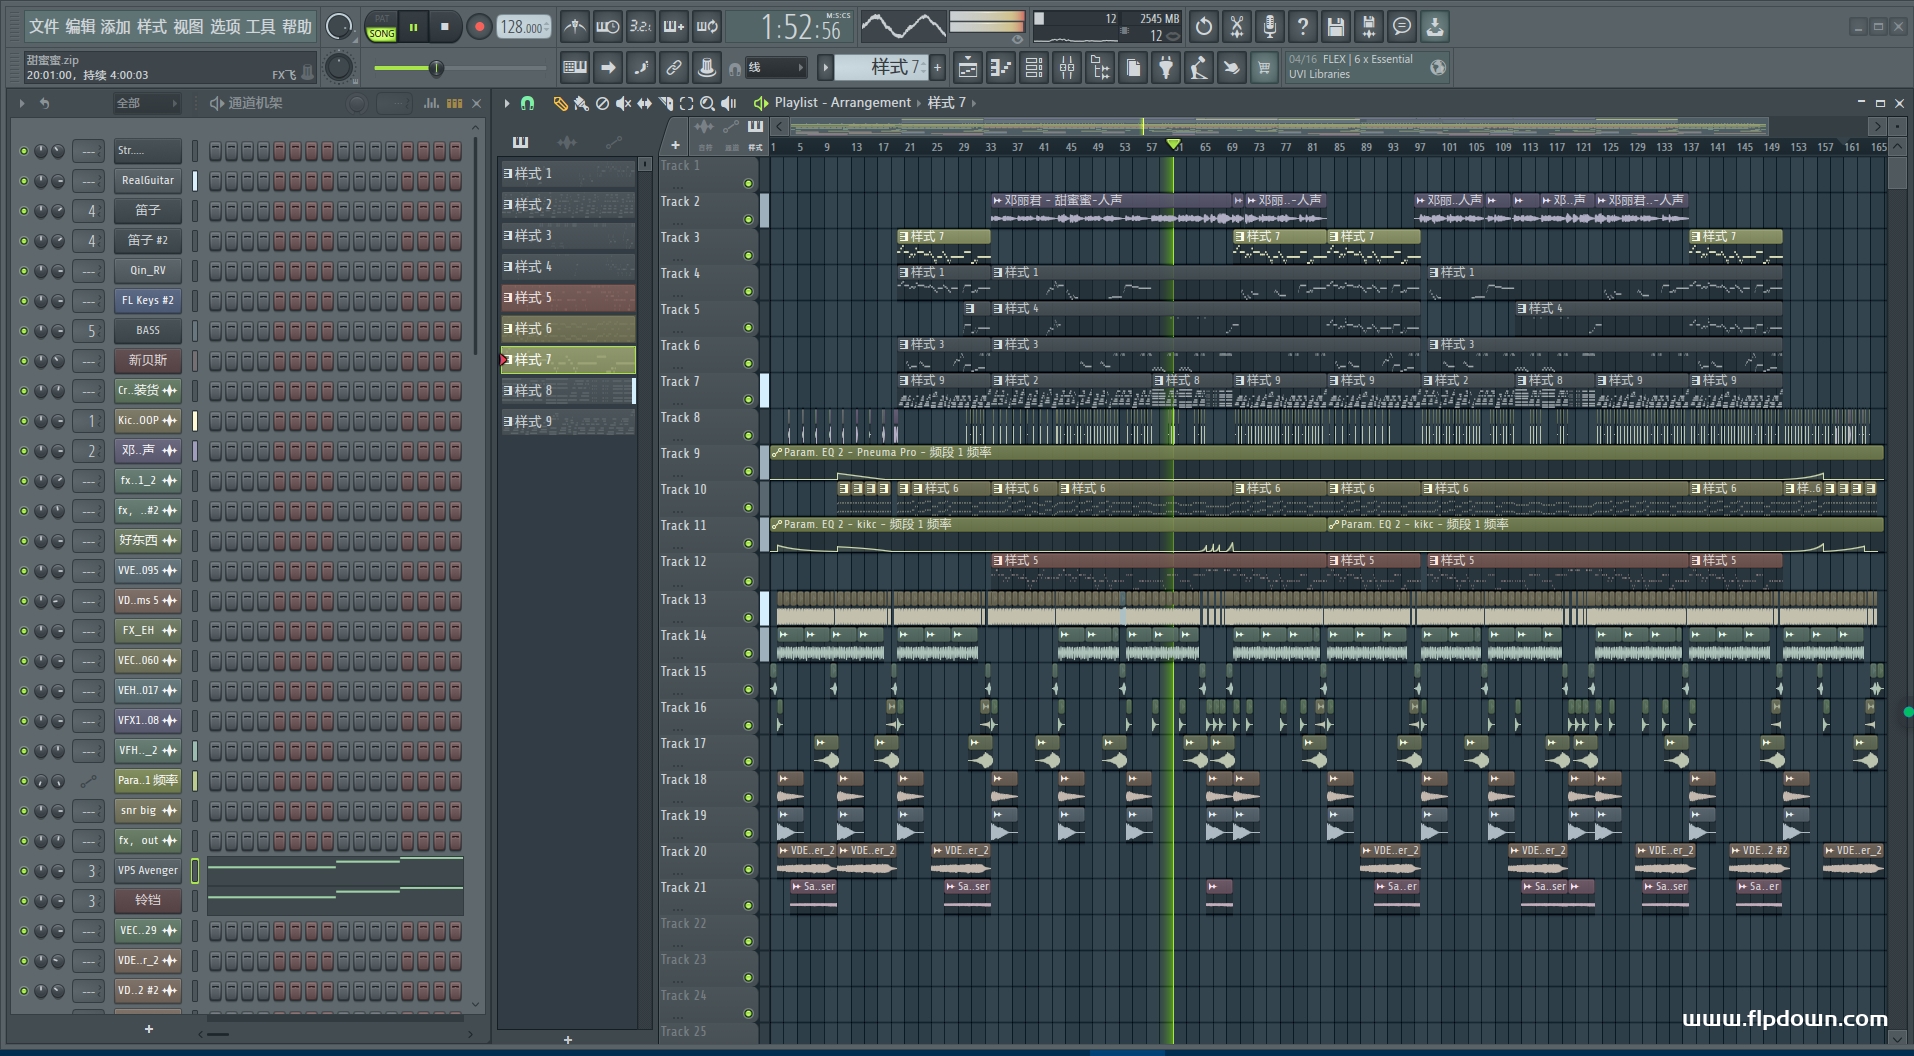Click the record button
Screen dimensions: 1914x1056
click(479, 27)
